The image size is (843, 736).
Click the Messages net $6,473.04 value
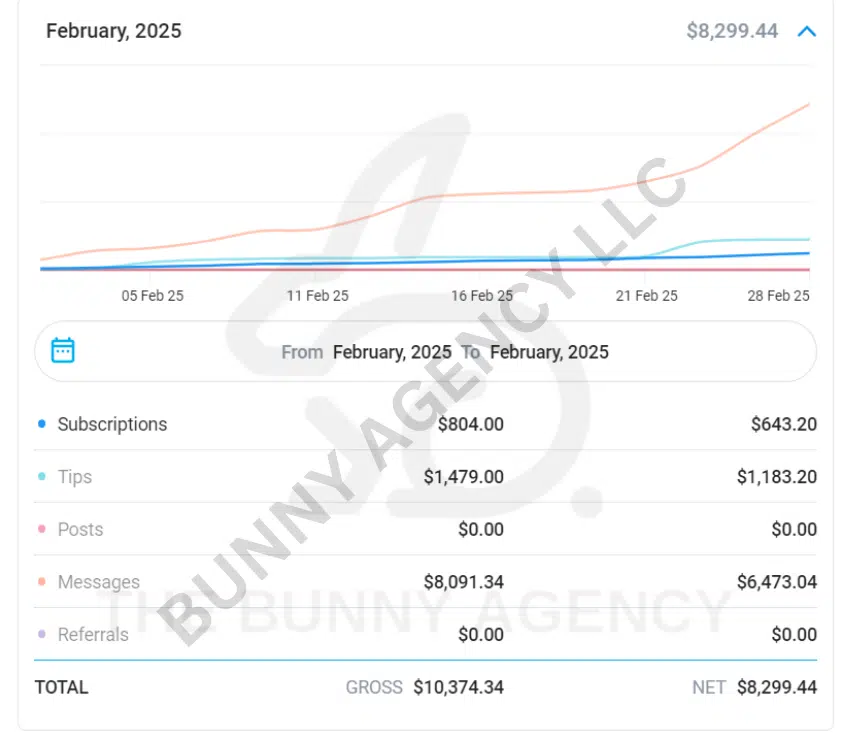(x=777, y=582)
